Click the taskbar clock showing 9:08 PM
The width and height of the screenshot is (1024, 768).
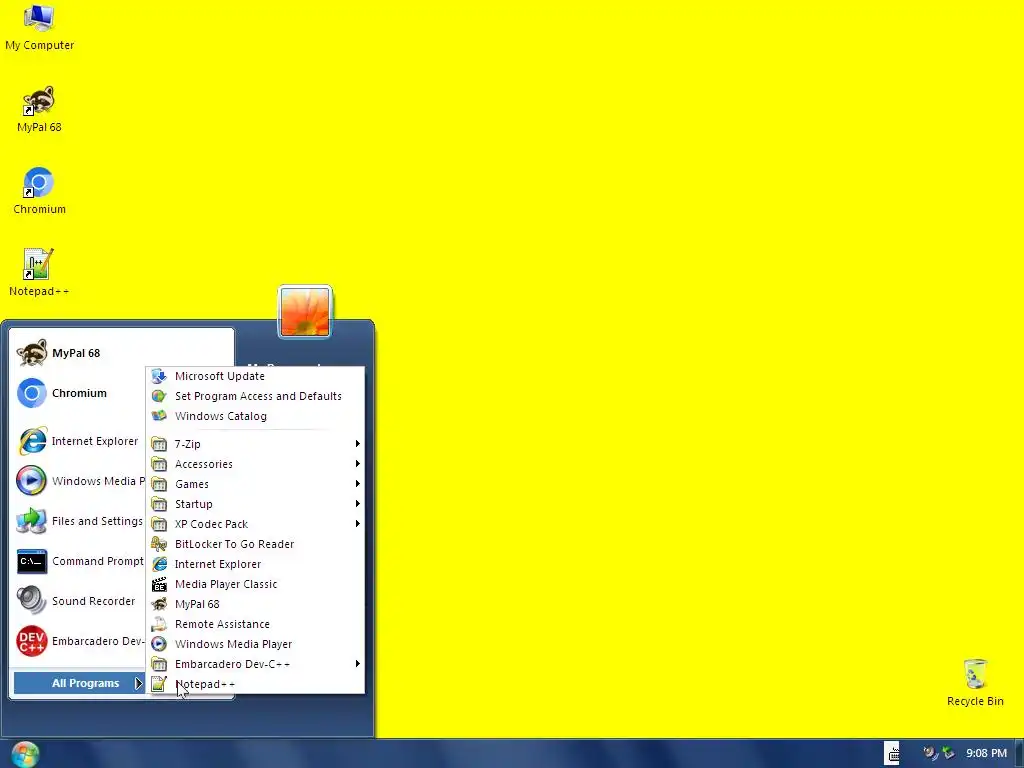(x=986, y=754)
